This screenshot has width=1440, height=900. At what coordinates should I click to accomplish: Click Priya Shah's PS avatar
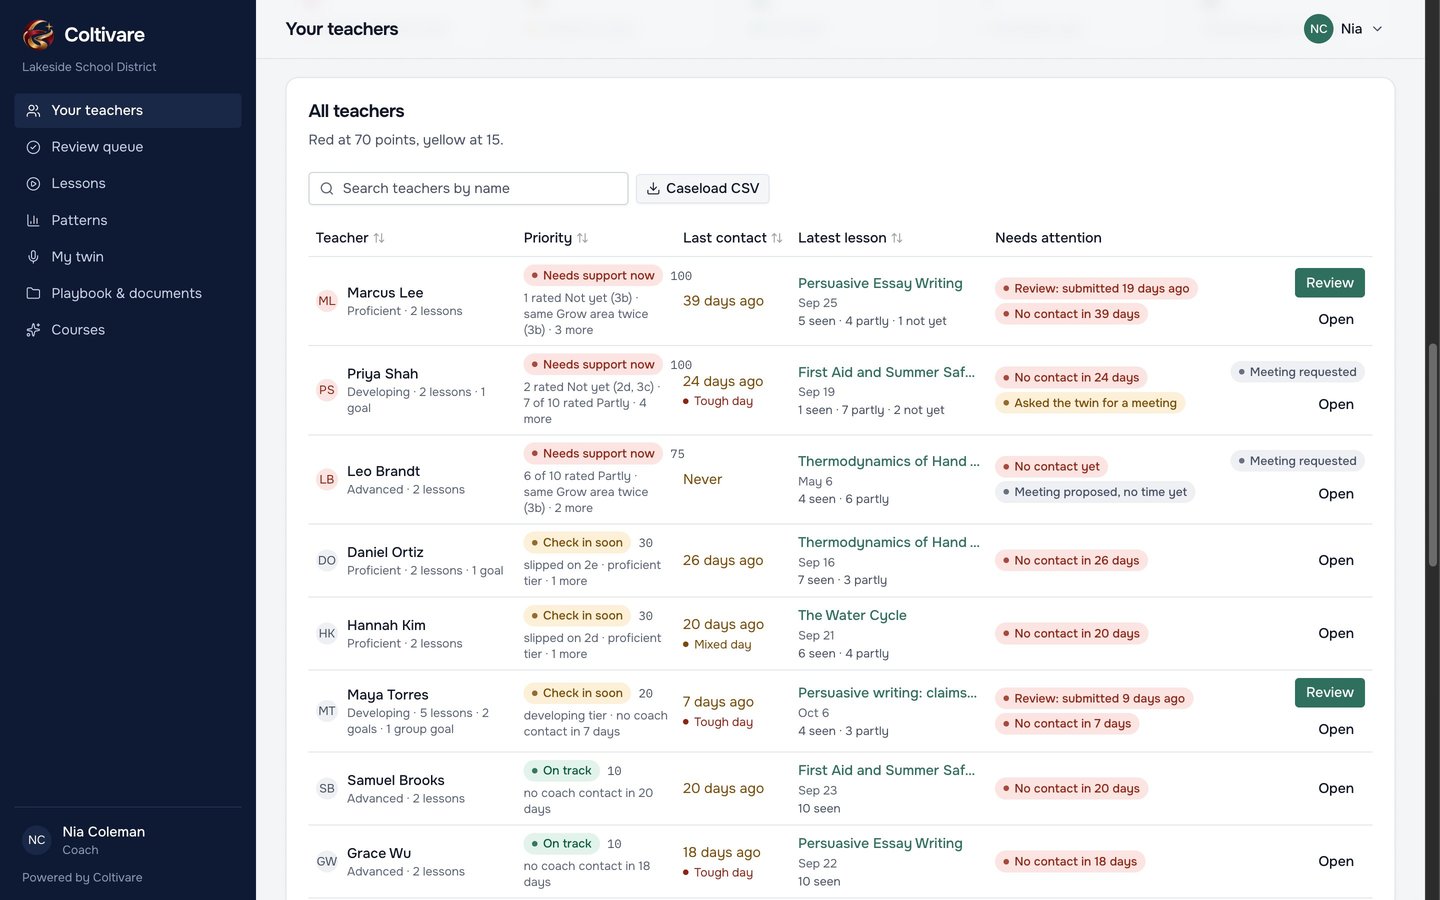pyautogui.click(x=327, y=390)
